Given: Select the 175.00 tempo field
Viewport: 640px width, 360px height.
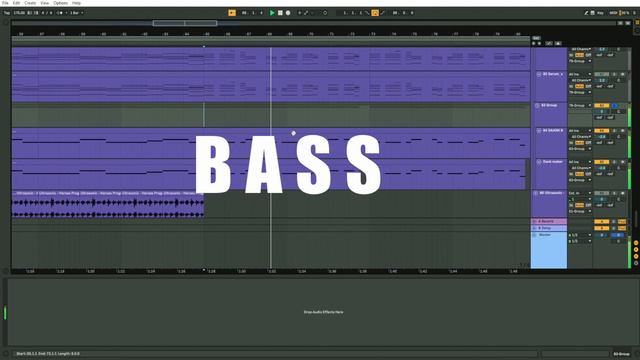Looking at the screenshot, I should [x=19, y=13].
